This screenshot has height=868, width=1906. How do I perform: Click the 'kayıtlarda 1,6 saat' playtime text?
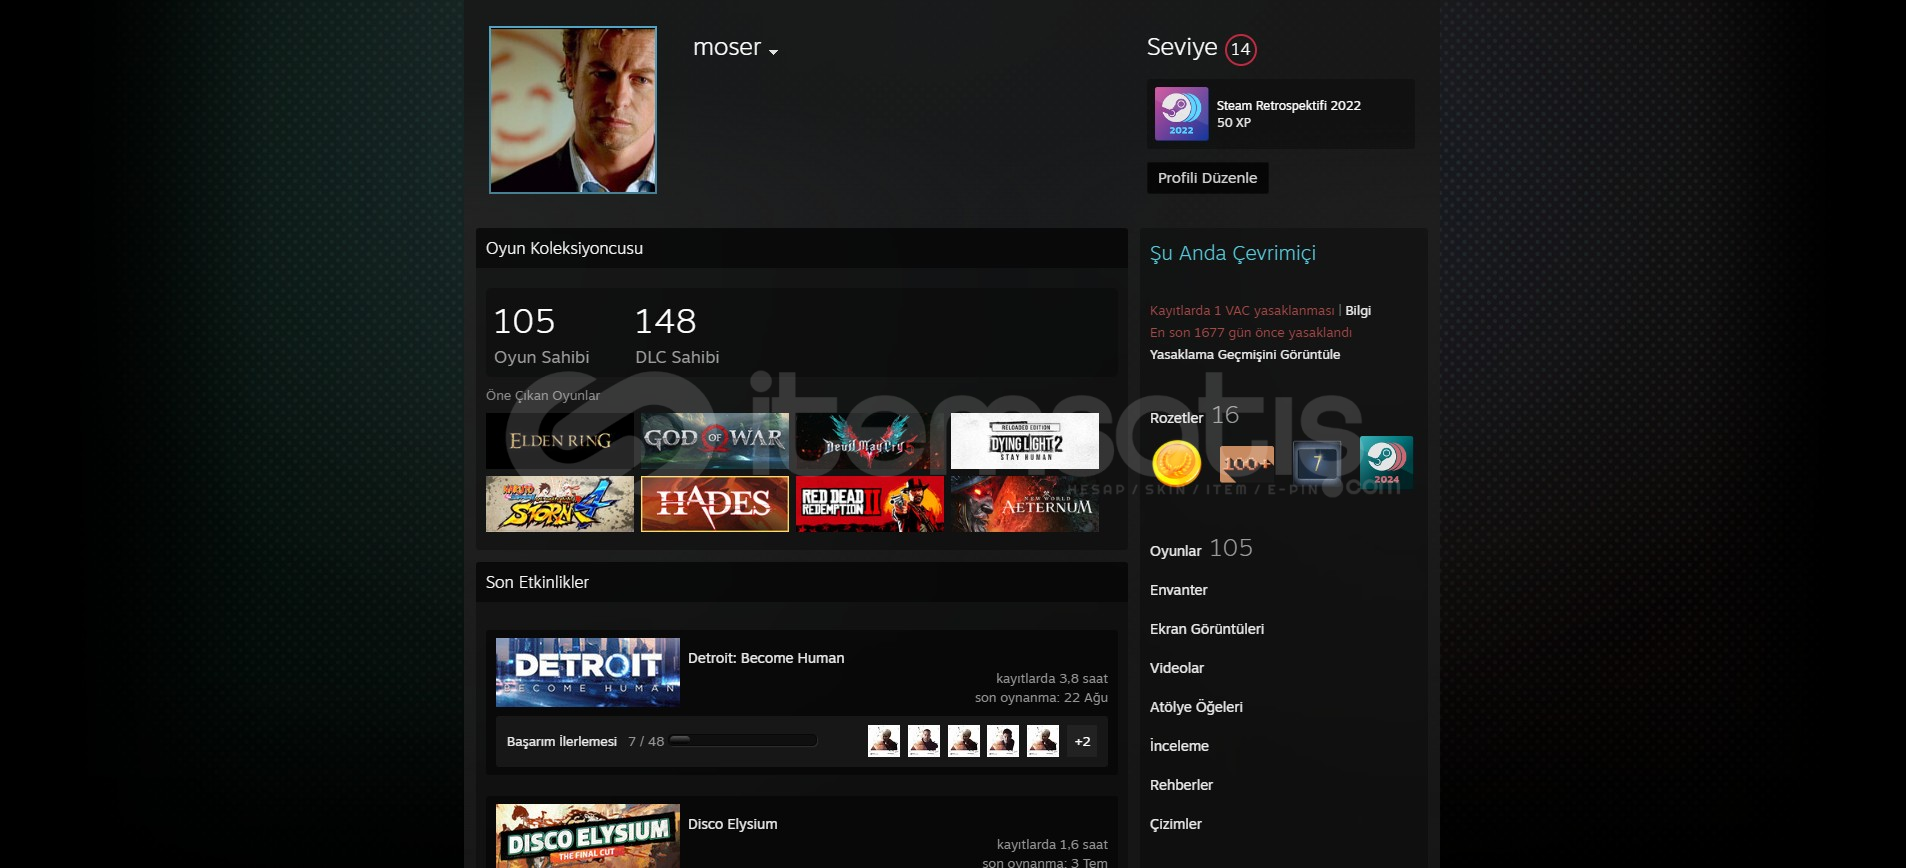[x=1052, y=844]
